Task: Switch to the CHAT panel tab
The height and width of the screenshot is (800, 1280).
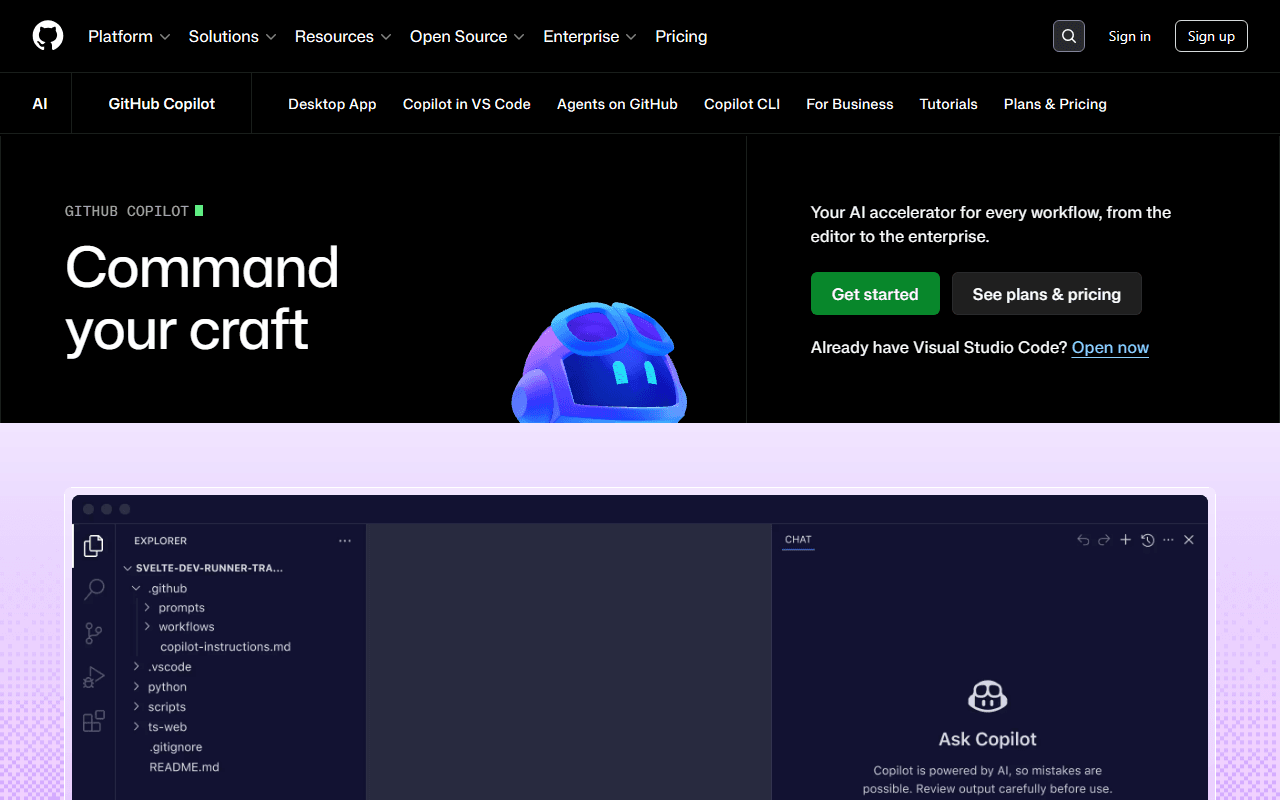Action: [798, 540]
